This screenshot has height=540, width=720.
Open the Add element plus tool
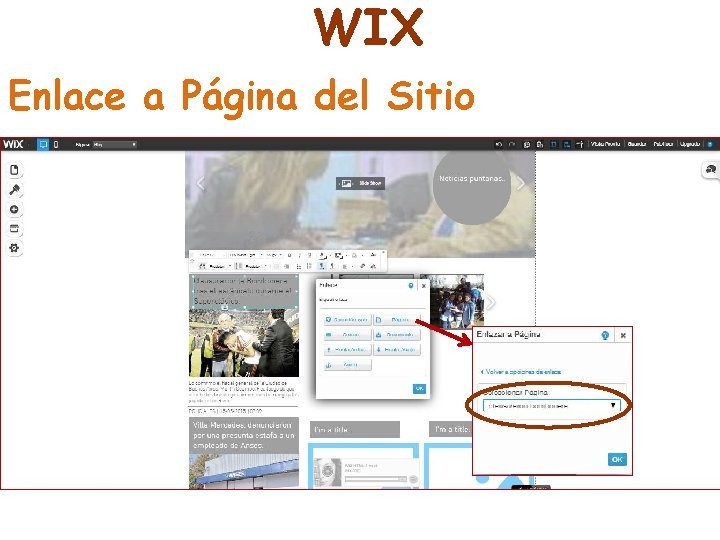(14, 209)
